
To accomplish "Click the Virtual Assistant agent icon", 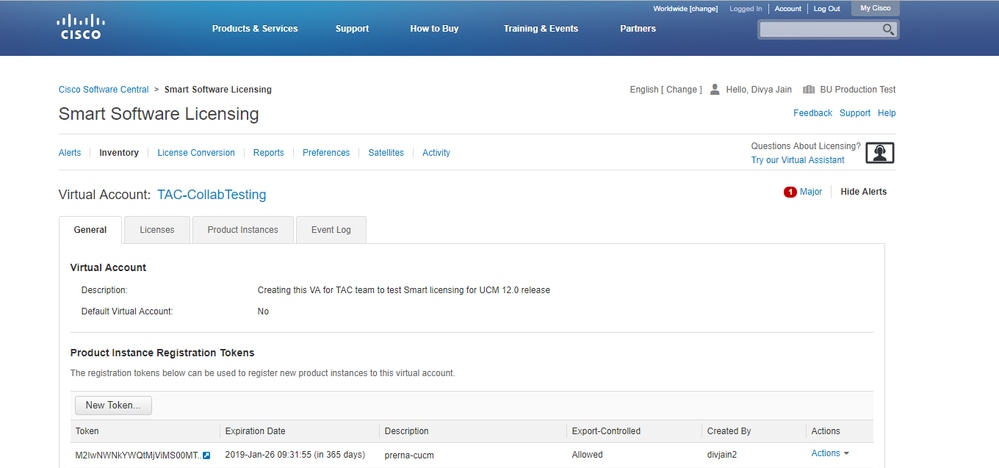I will coord(879,153).
